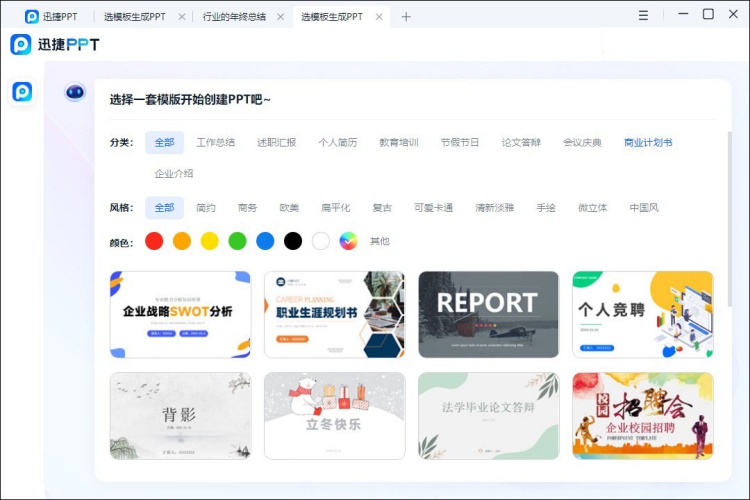Image resolution: width=750 pixels, height=500 pixels.
Task: Pick the black color swatch
Action: [293, 241]
